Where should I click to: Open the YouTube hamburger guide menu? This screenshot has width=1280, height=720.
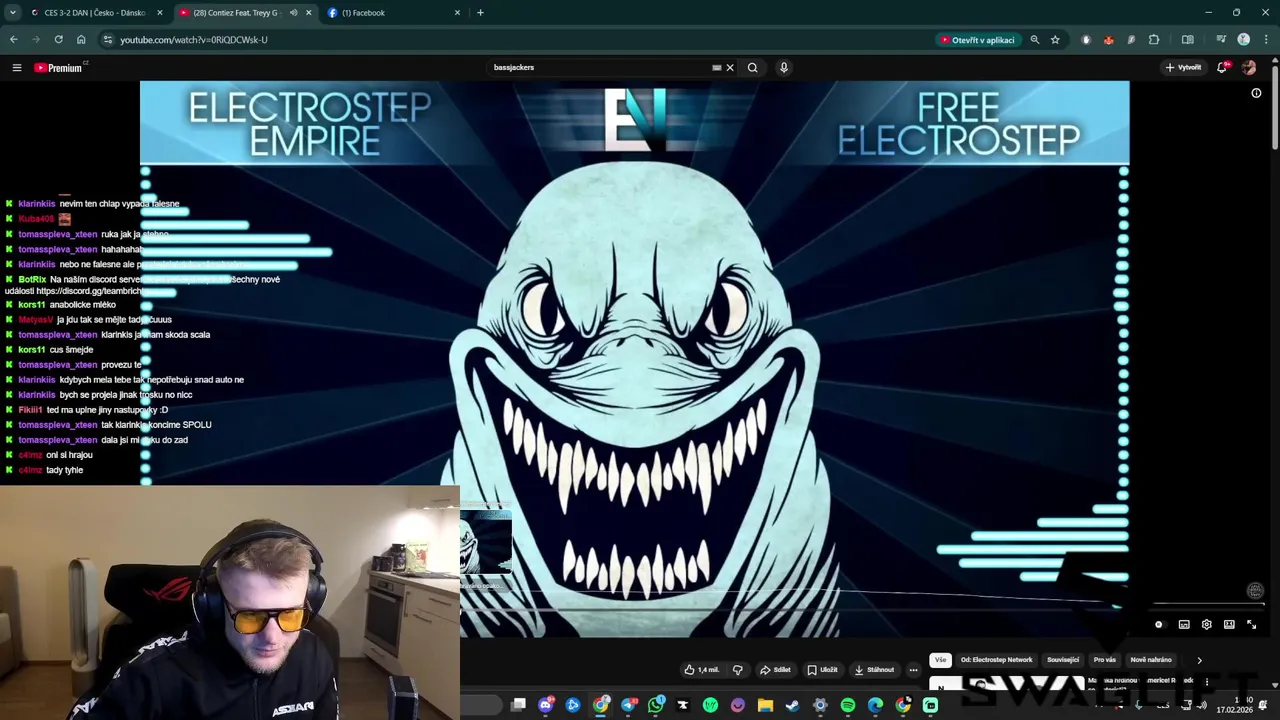(16, 68)
